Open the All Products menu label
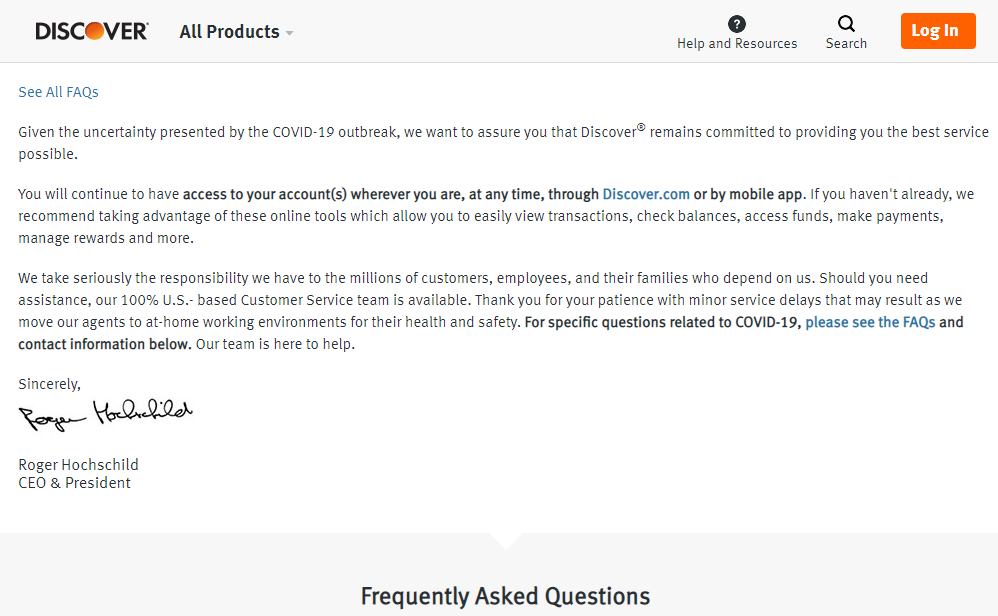This screenshot has width=998, height=616. [229, 32]
